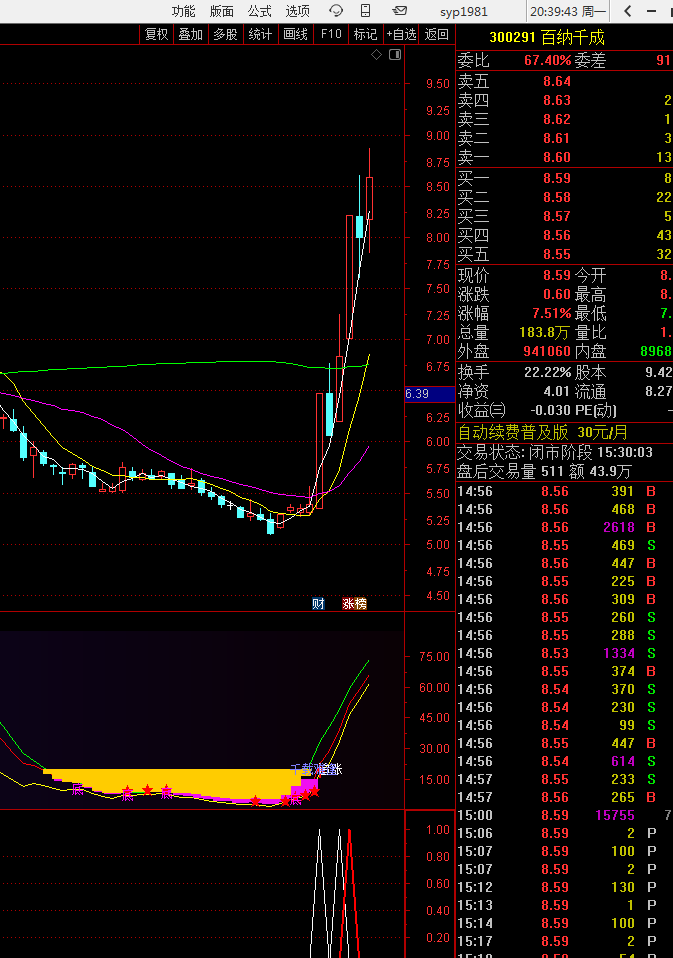
Task: Click the tallest red candlestick on the chart
Action: point(349,277)
